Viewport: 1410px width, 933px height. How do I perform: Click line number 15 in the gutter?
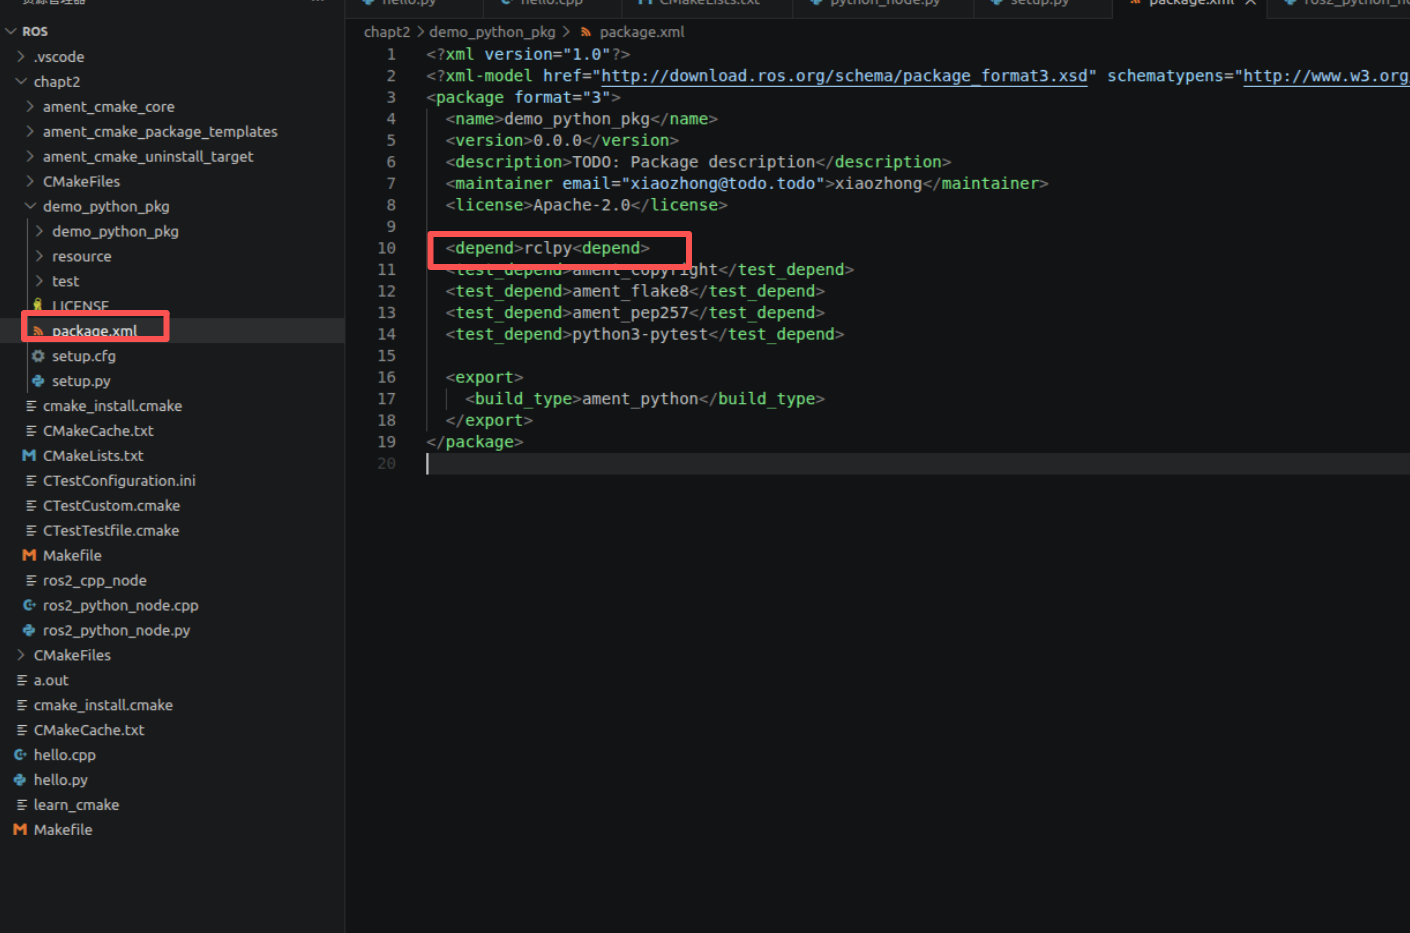pyautogui.click(x=387, y=356)
